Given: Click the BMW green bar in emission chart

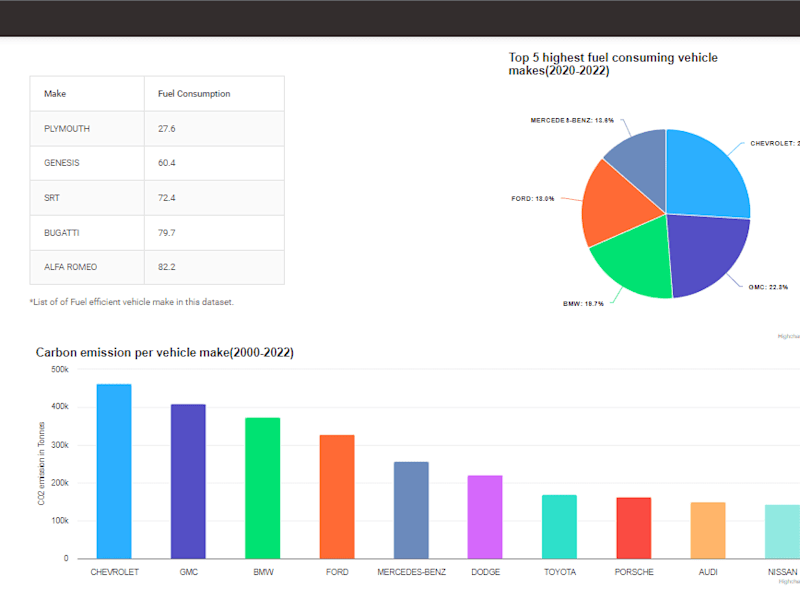Looking at the screenshot, I should click(263, 488).
